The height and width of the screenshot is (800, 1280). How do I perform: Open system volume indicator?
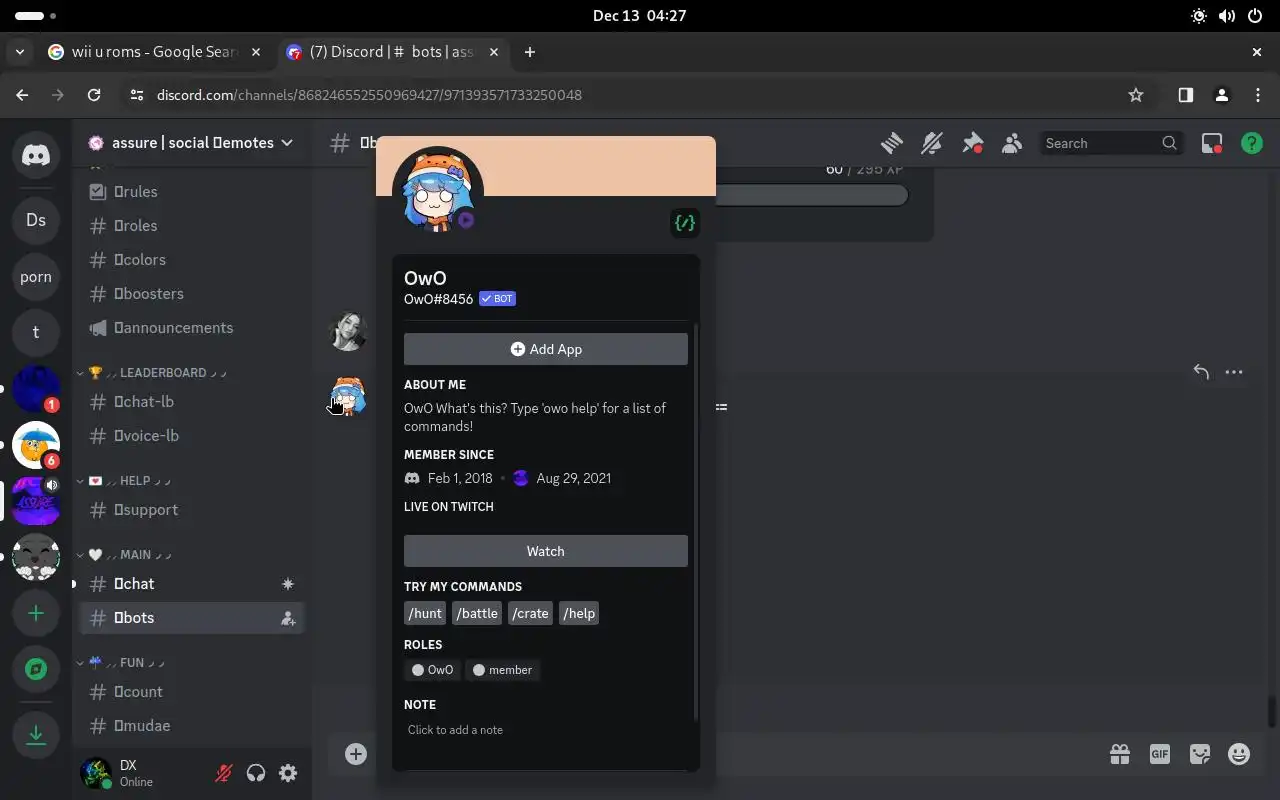[x=1227, y=16]
